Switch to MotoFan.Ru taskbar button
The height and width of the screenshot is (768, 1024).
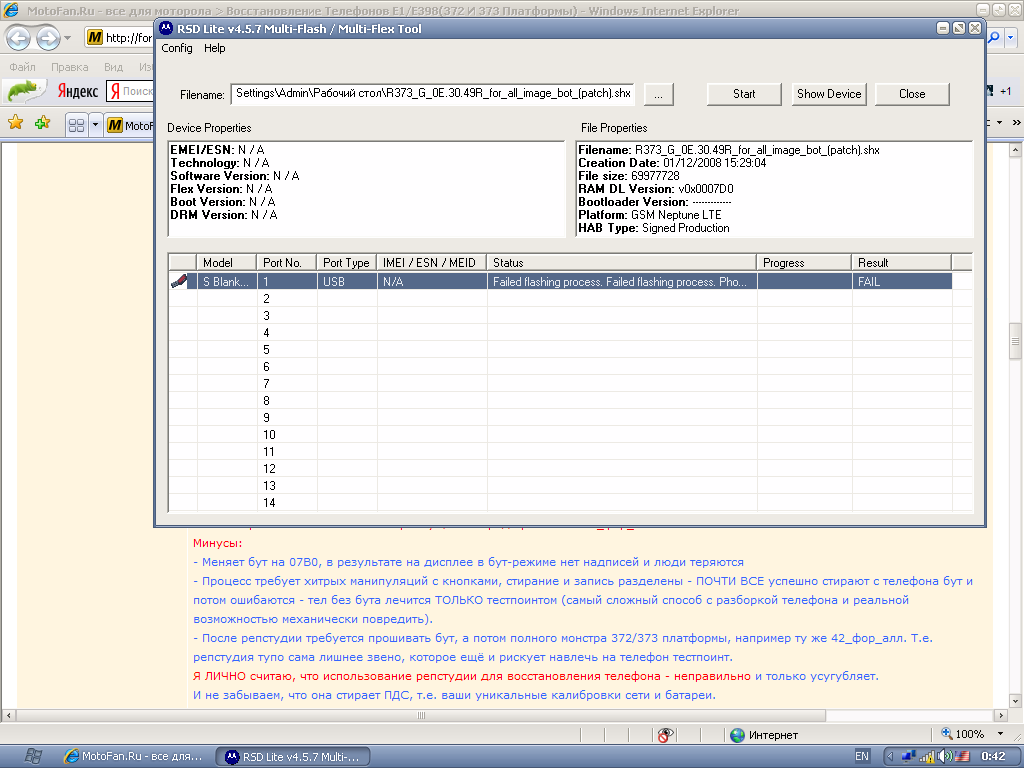pos(135,756)
